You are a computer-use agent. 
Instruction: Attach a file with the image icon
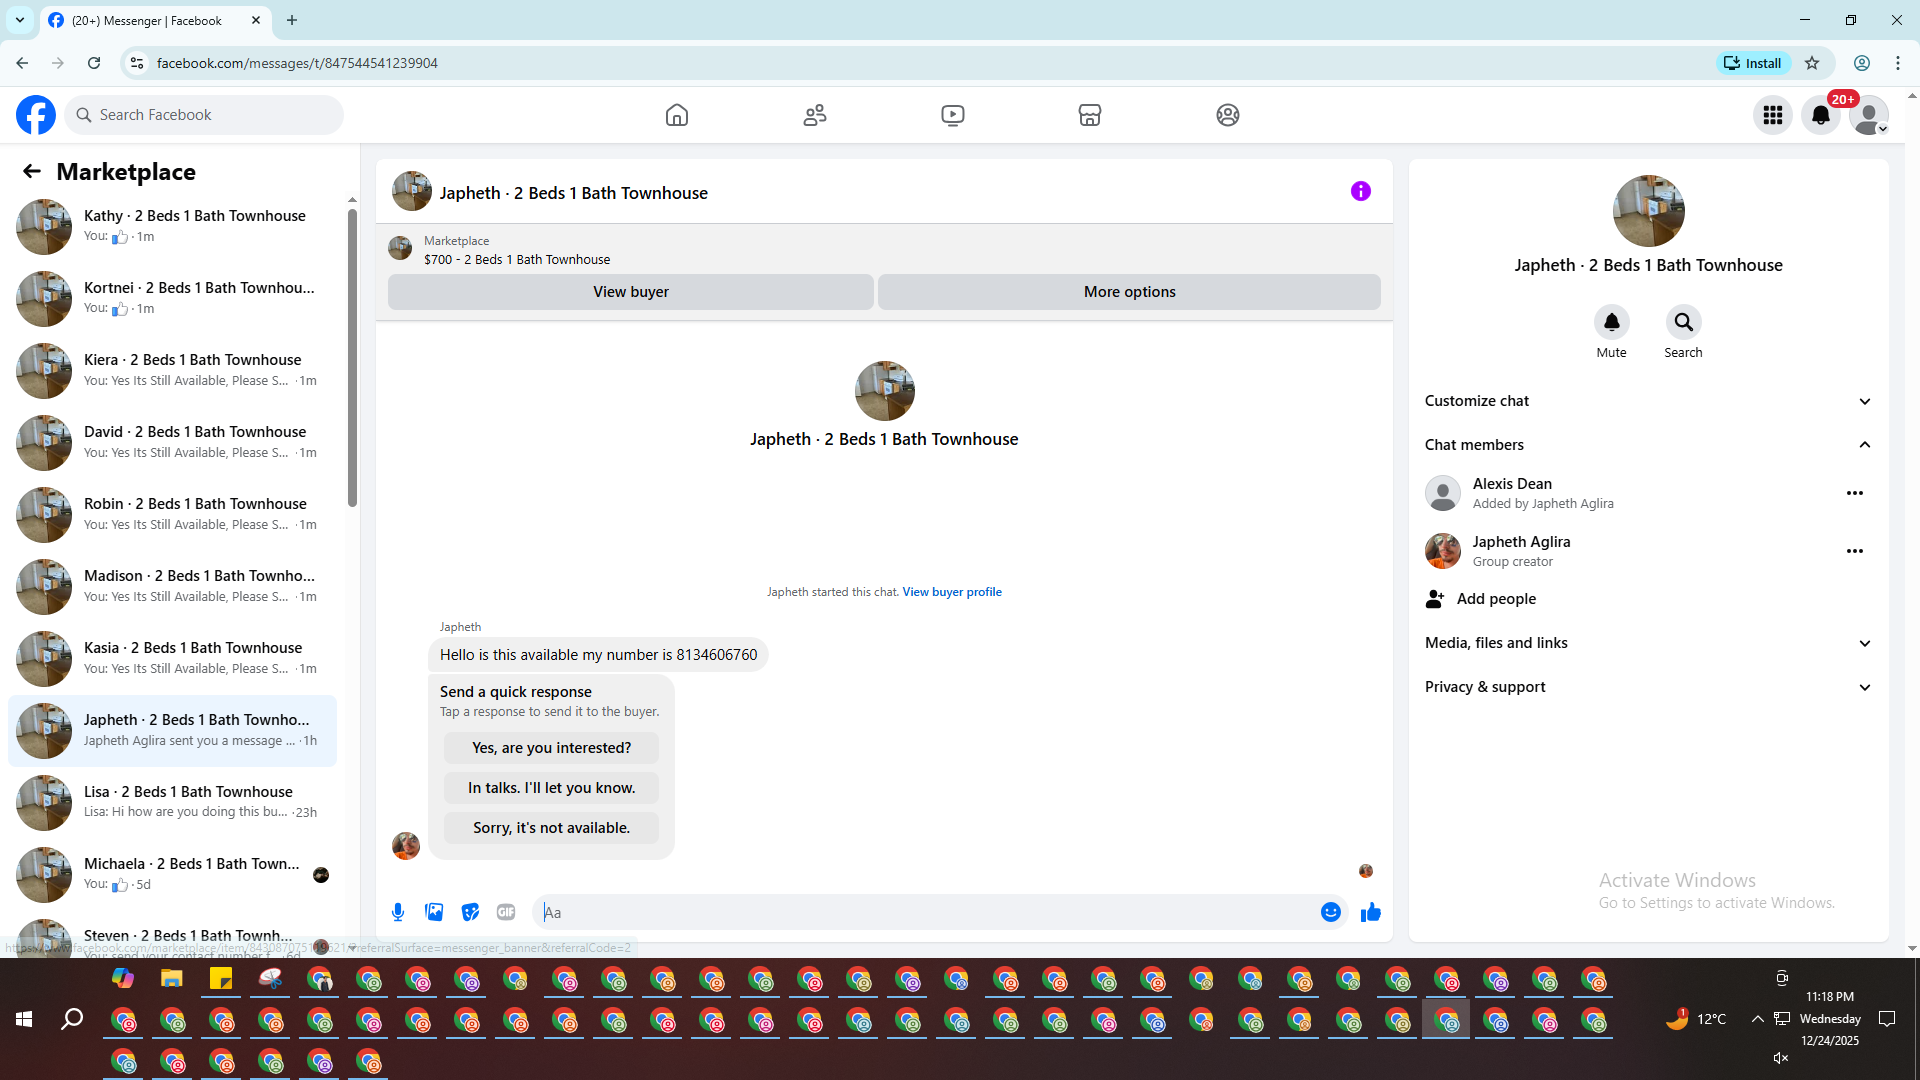click(434, 912)
